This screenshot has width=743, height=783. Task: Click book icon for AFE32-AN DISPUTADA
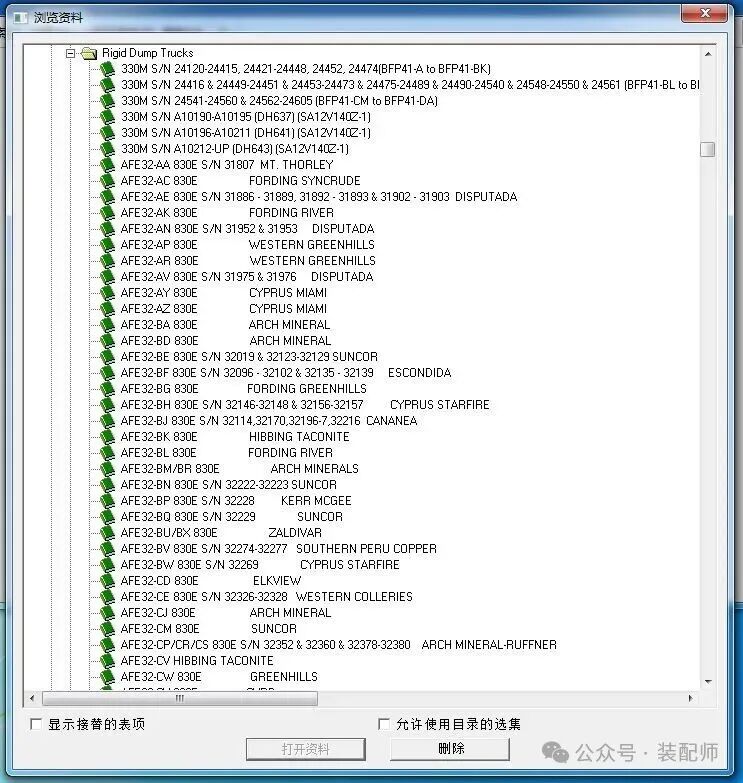pyautogui.click(x=107, y=229)
